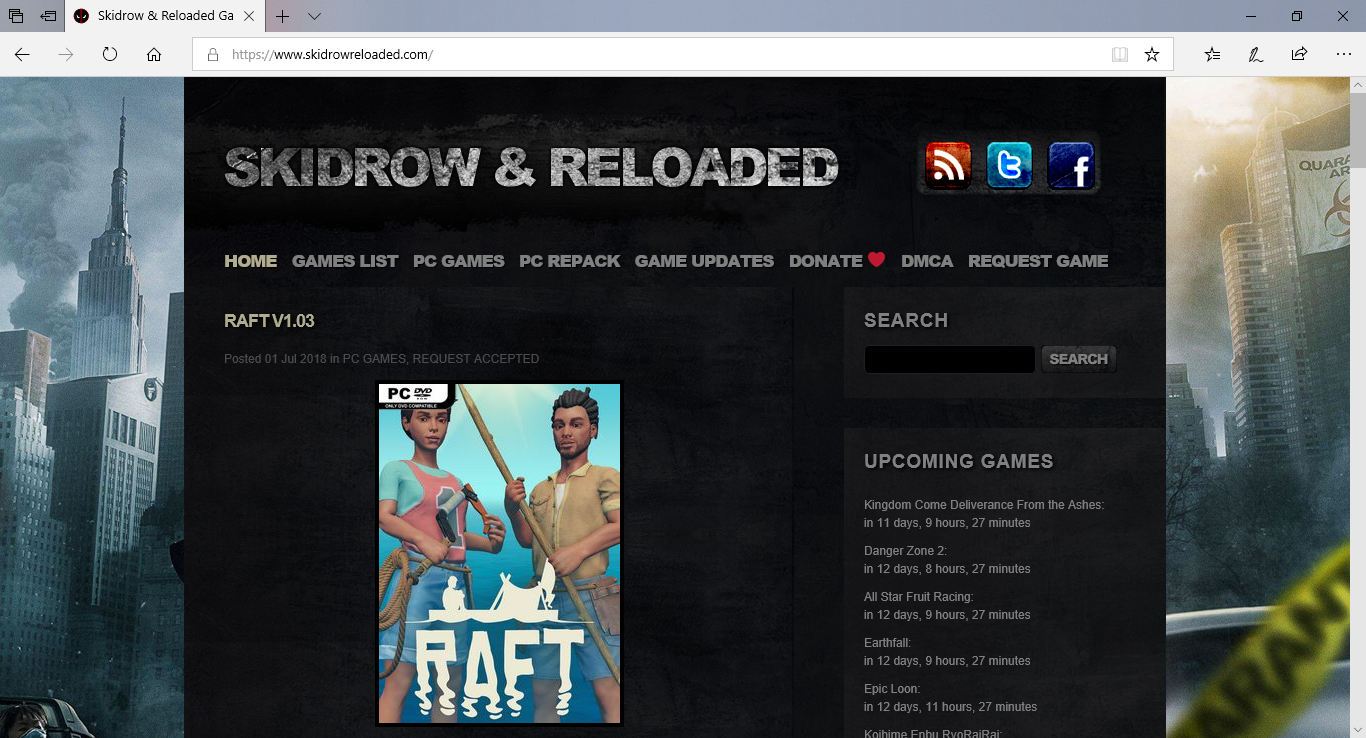Click 'in 12 days, 8 hours, 27 minutes' countdown
Screen dimensions: 1366x738
point(947,569)
